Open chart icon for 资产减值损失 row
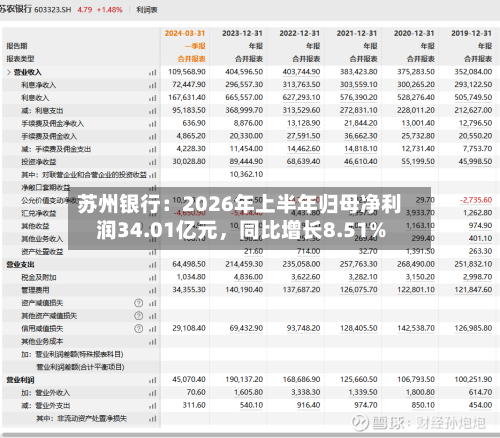Screen dimensions: 500x438 (152, 303)
